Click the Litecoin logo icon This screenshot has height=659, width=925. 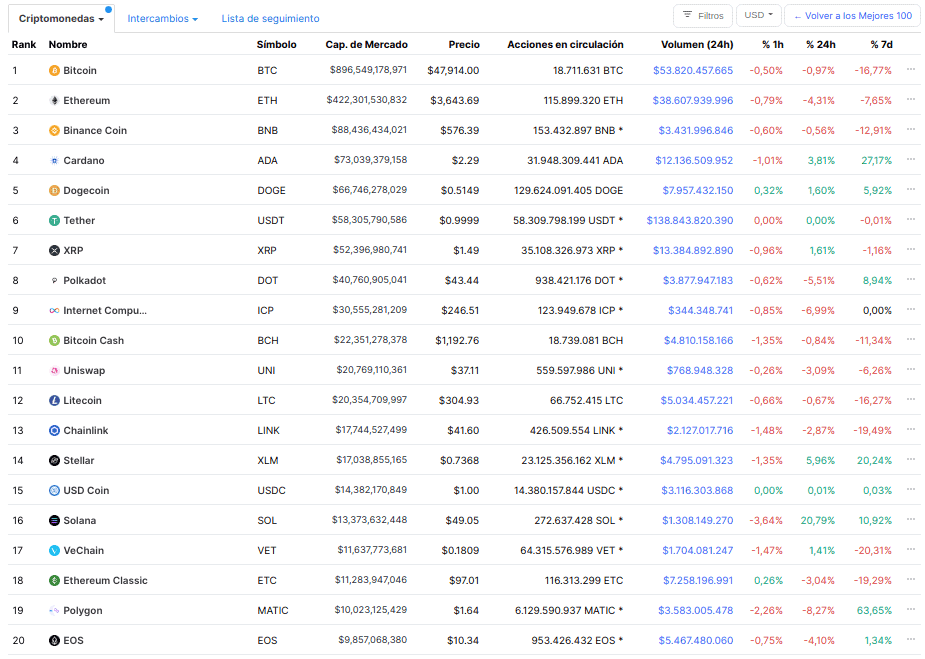54,401
